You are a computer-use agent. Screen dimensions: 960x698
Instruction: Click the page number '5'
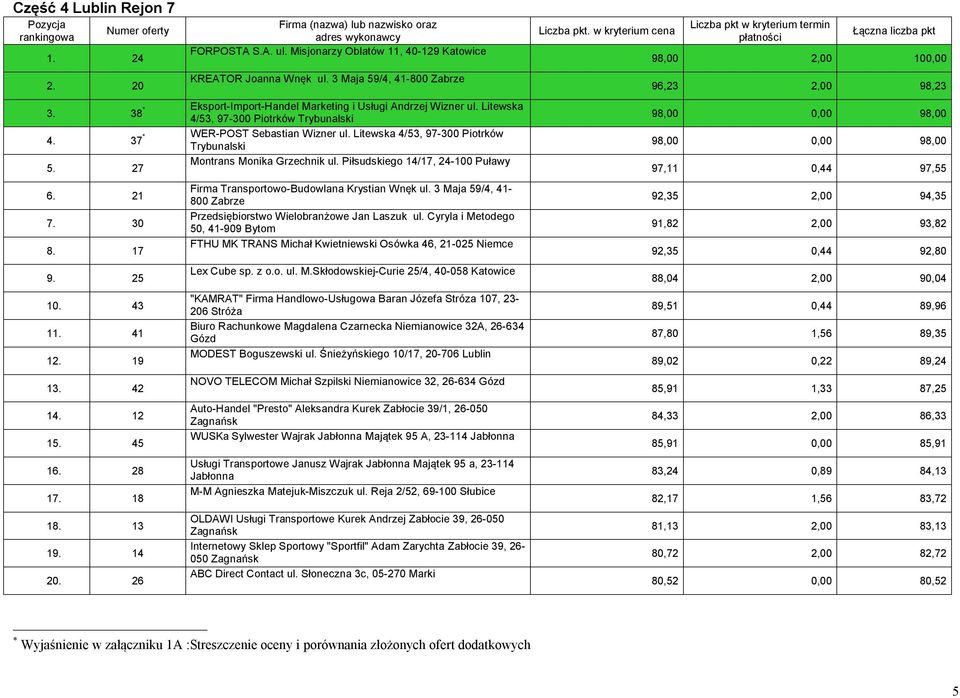pos(955,691)
